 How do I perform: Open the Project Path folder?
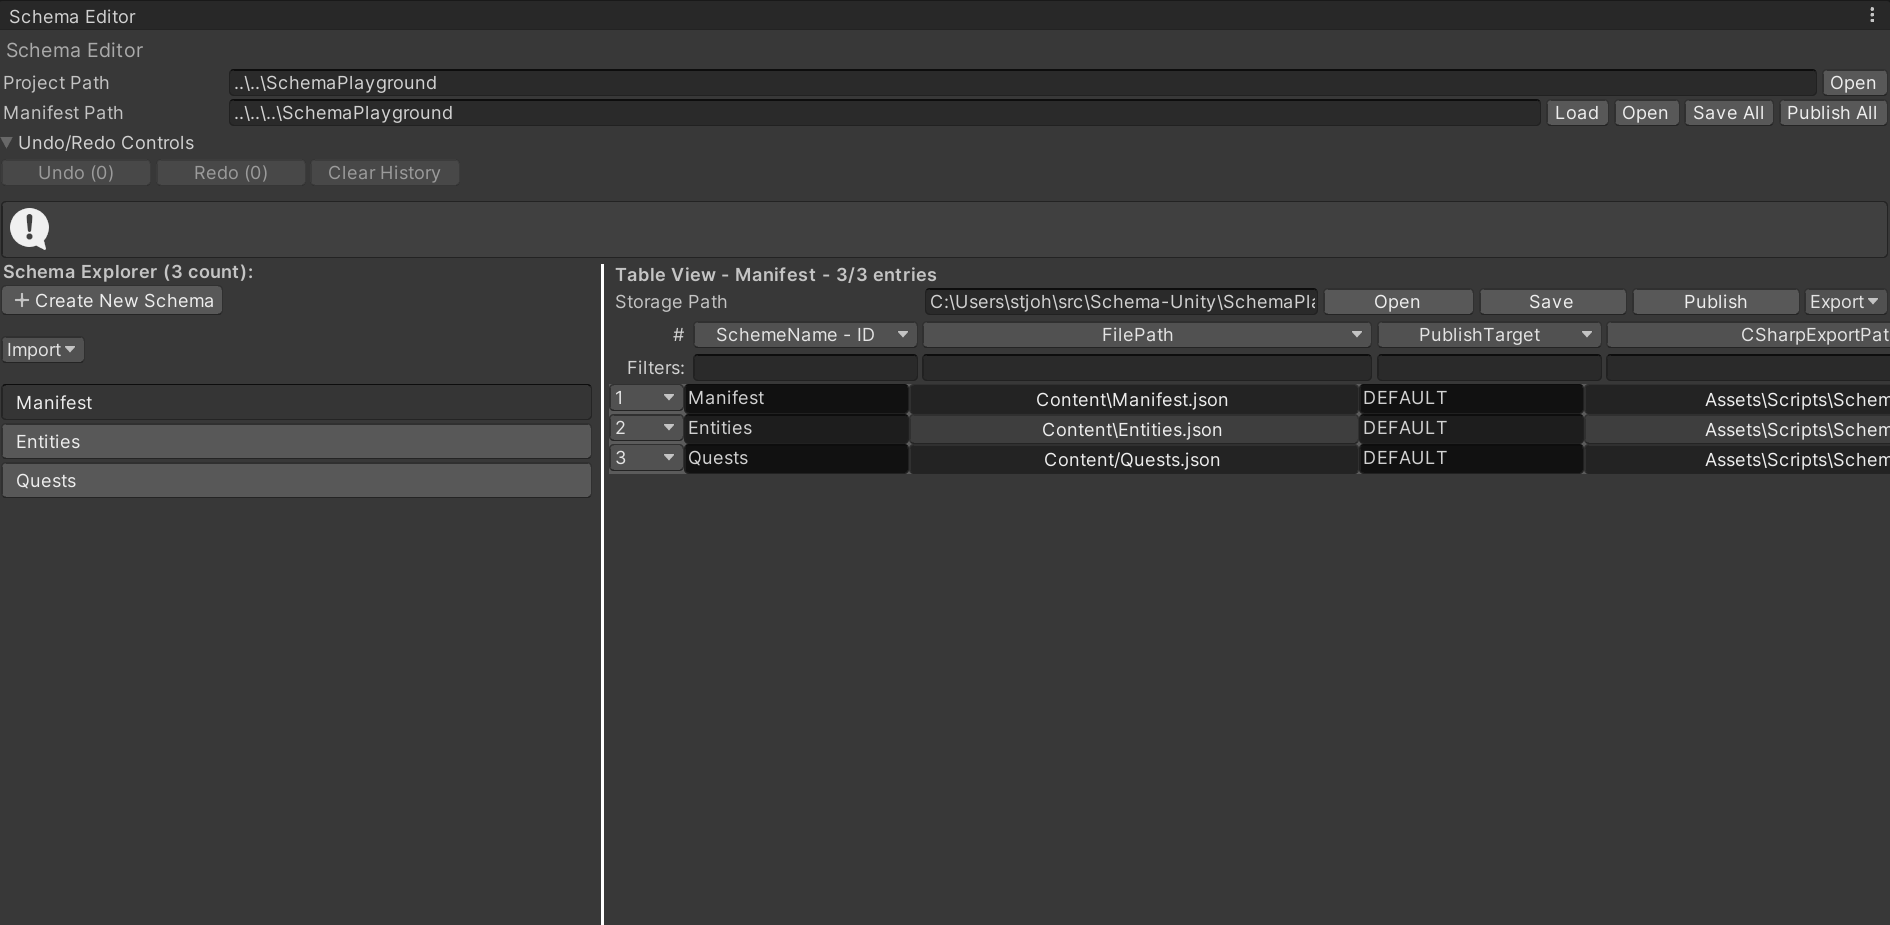pos(1853,82)
